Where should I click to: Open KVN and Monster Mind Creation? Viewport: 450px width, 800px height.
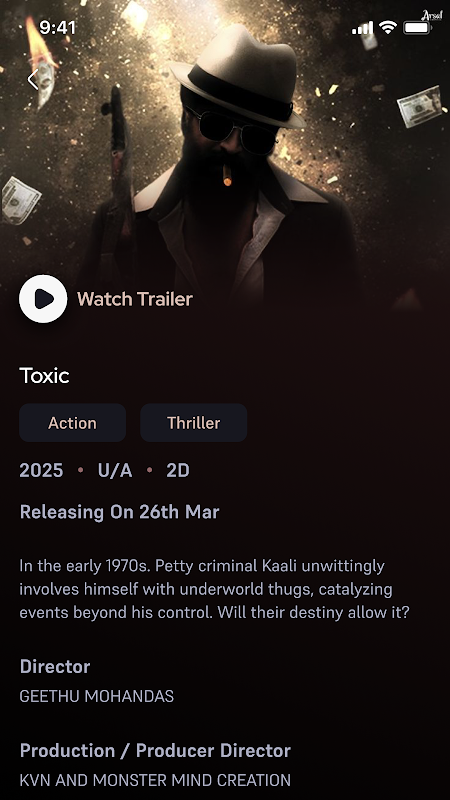tap(155, 780)
